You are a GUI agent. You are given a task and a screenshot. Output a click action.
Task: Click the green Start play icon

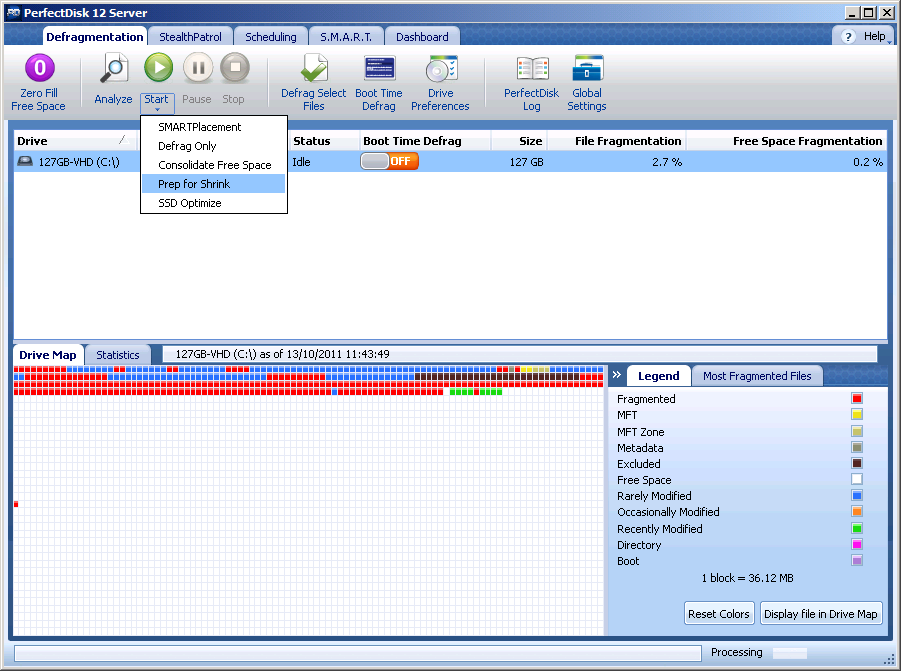(158, 68)
